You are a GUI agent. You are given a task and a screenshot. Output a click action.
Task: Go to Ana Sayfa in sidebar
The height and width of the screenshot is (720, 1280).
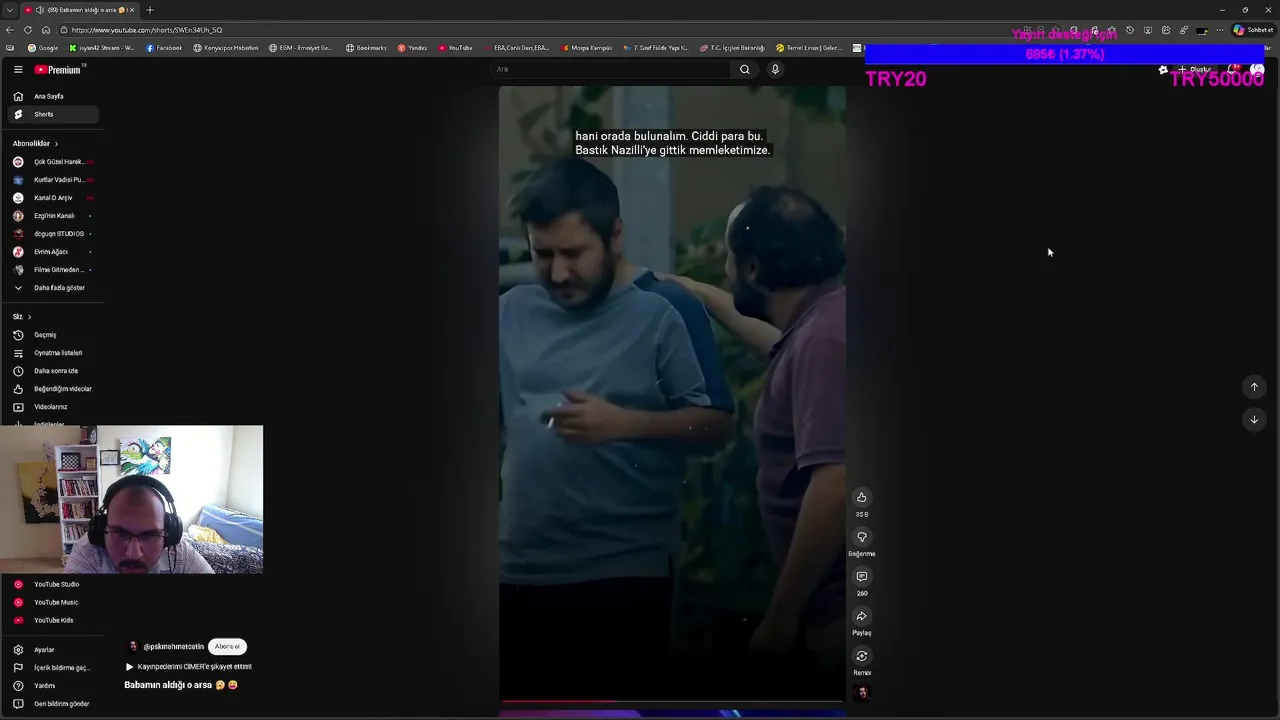(52, 96)
